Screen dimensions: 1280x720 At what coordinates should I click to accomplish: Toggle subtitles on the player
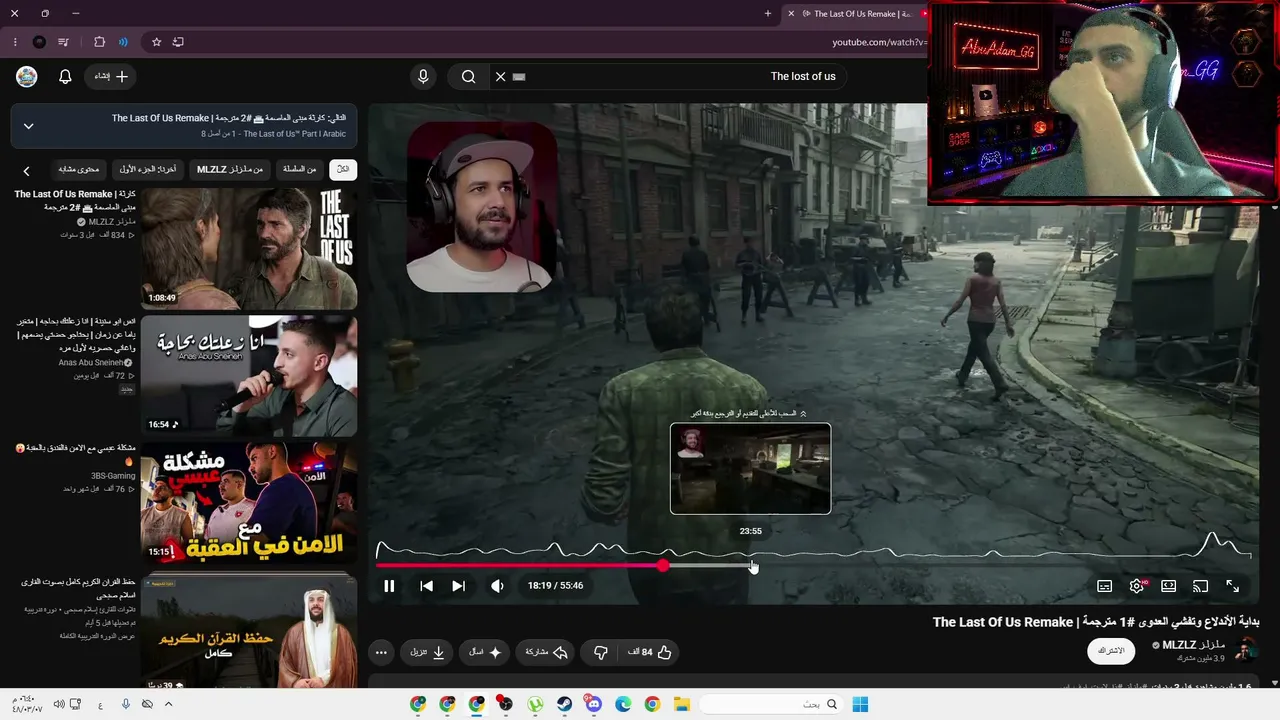point(1104,586)
